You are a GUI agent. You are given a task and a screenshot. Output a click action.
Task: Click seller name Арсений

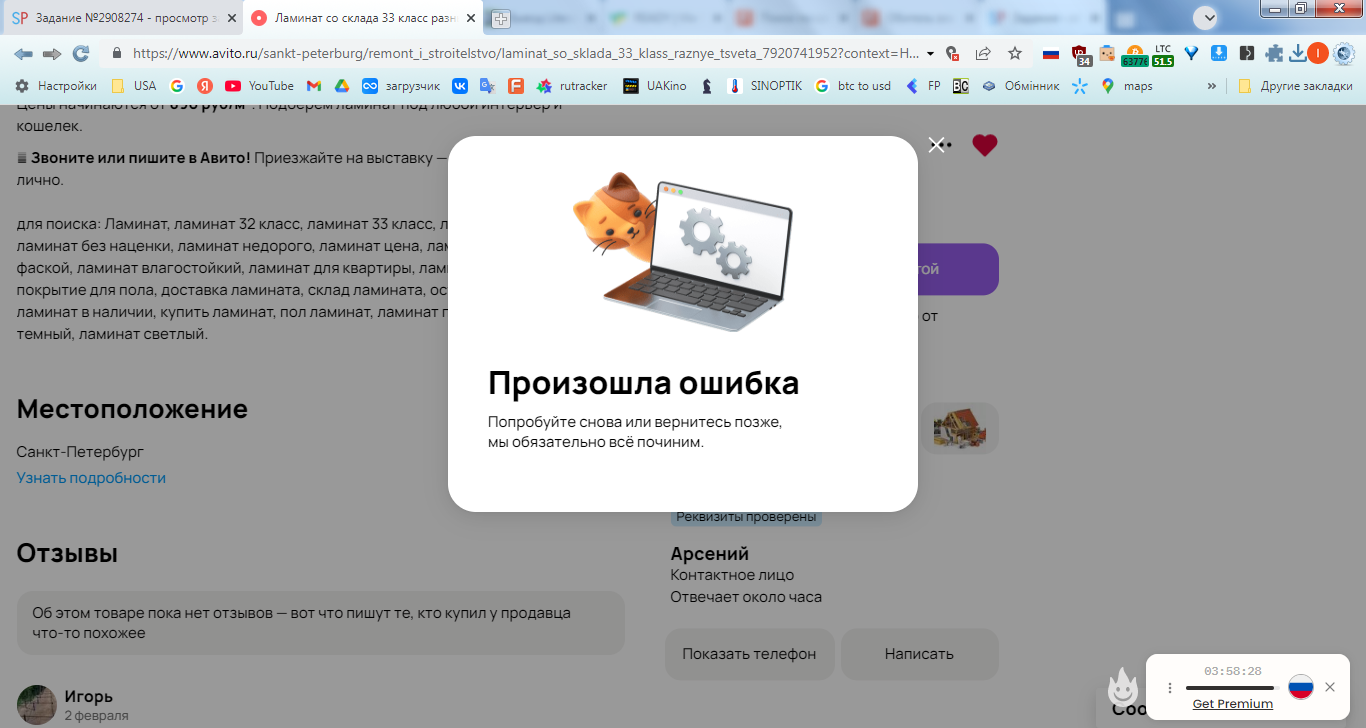coord(710,554)
